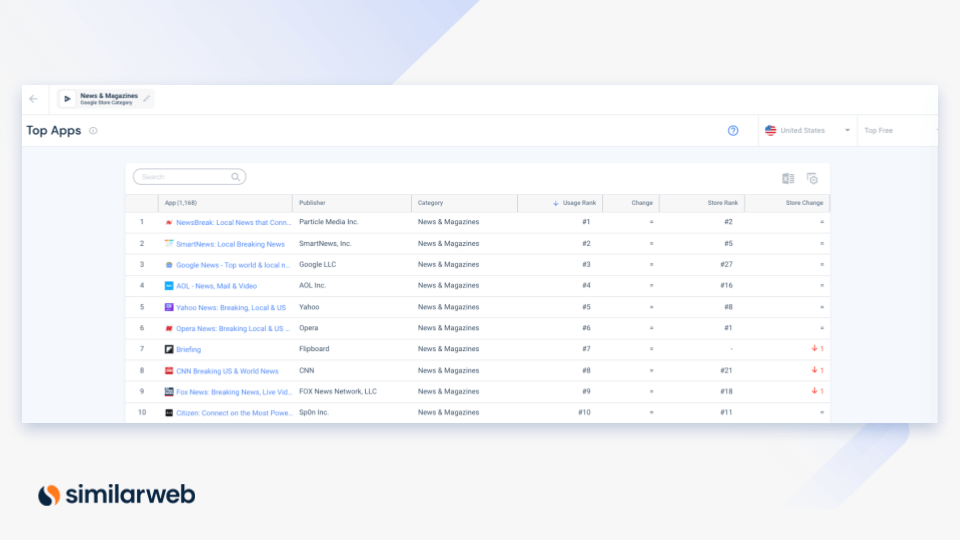Click the Citizen app icon
Image resolution: width=960 pixels, height=540 pixels.
(169, 413)
